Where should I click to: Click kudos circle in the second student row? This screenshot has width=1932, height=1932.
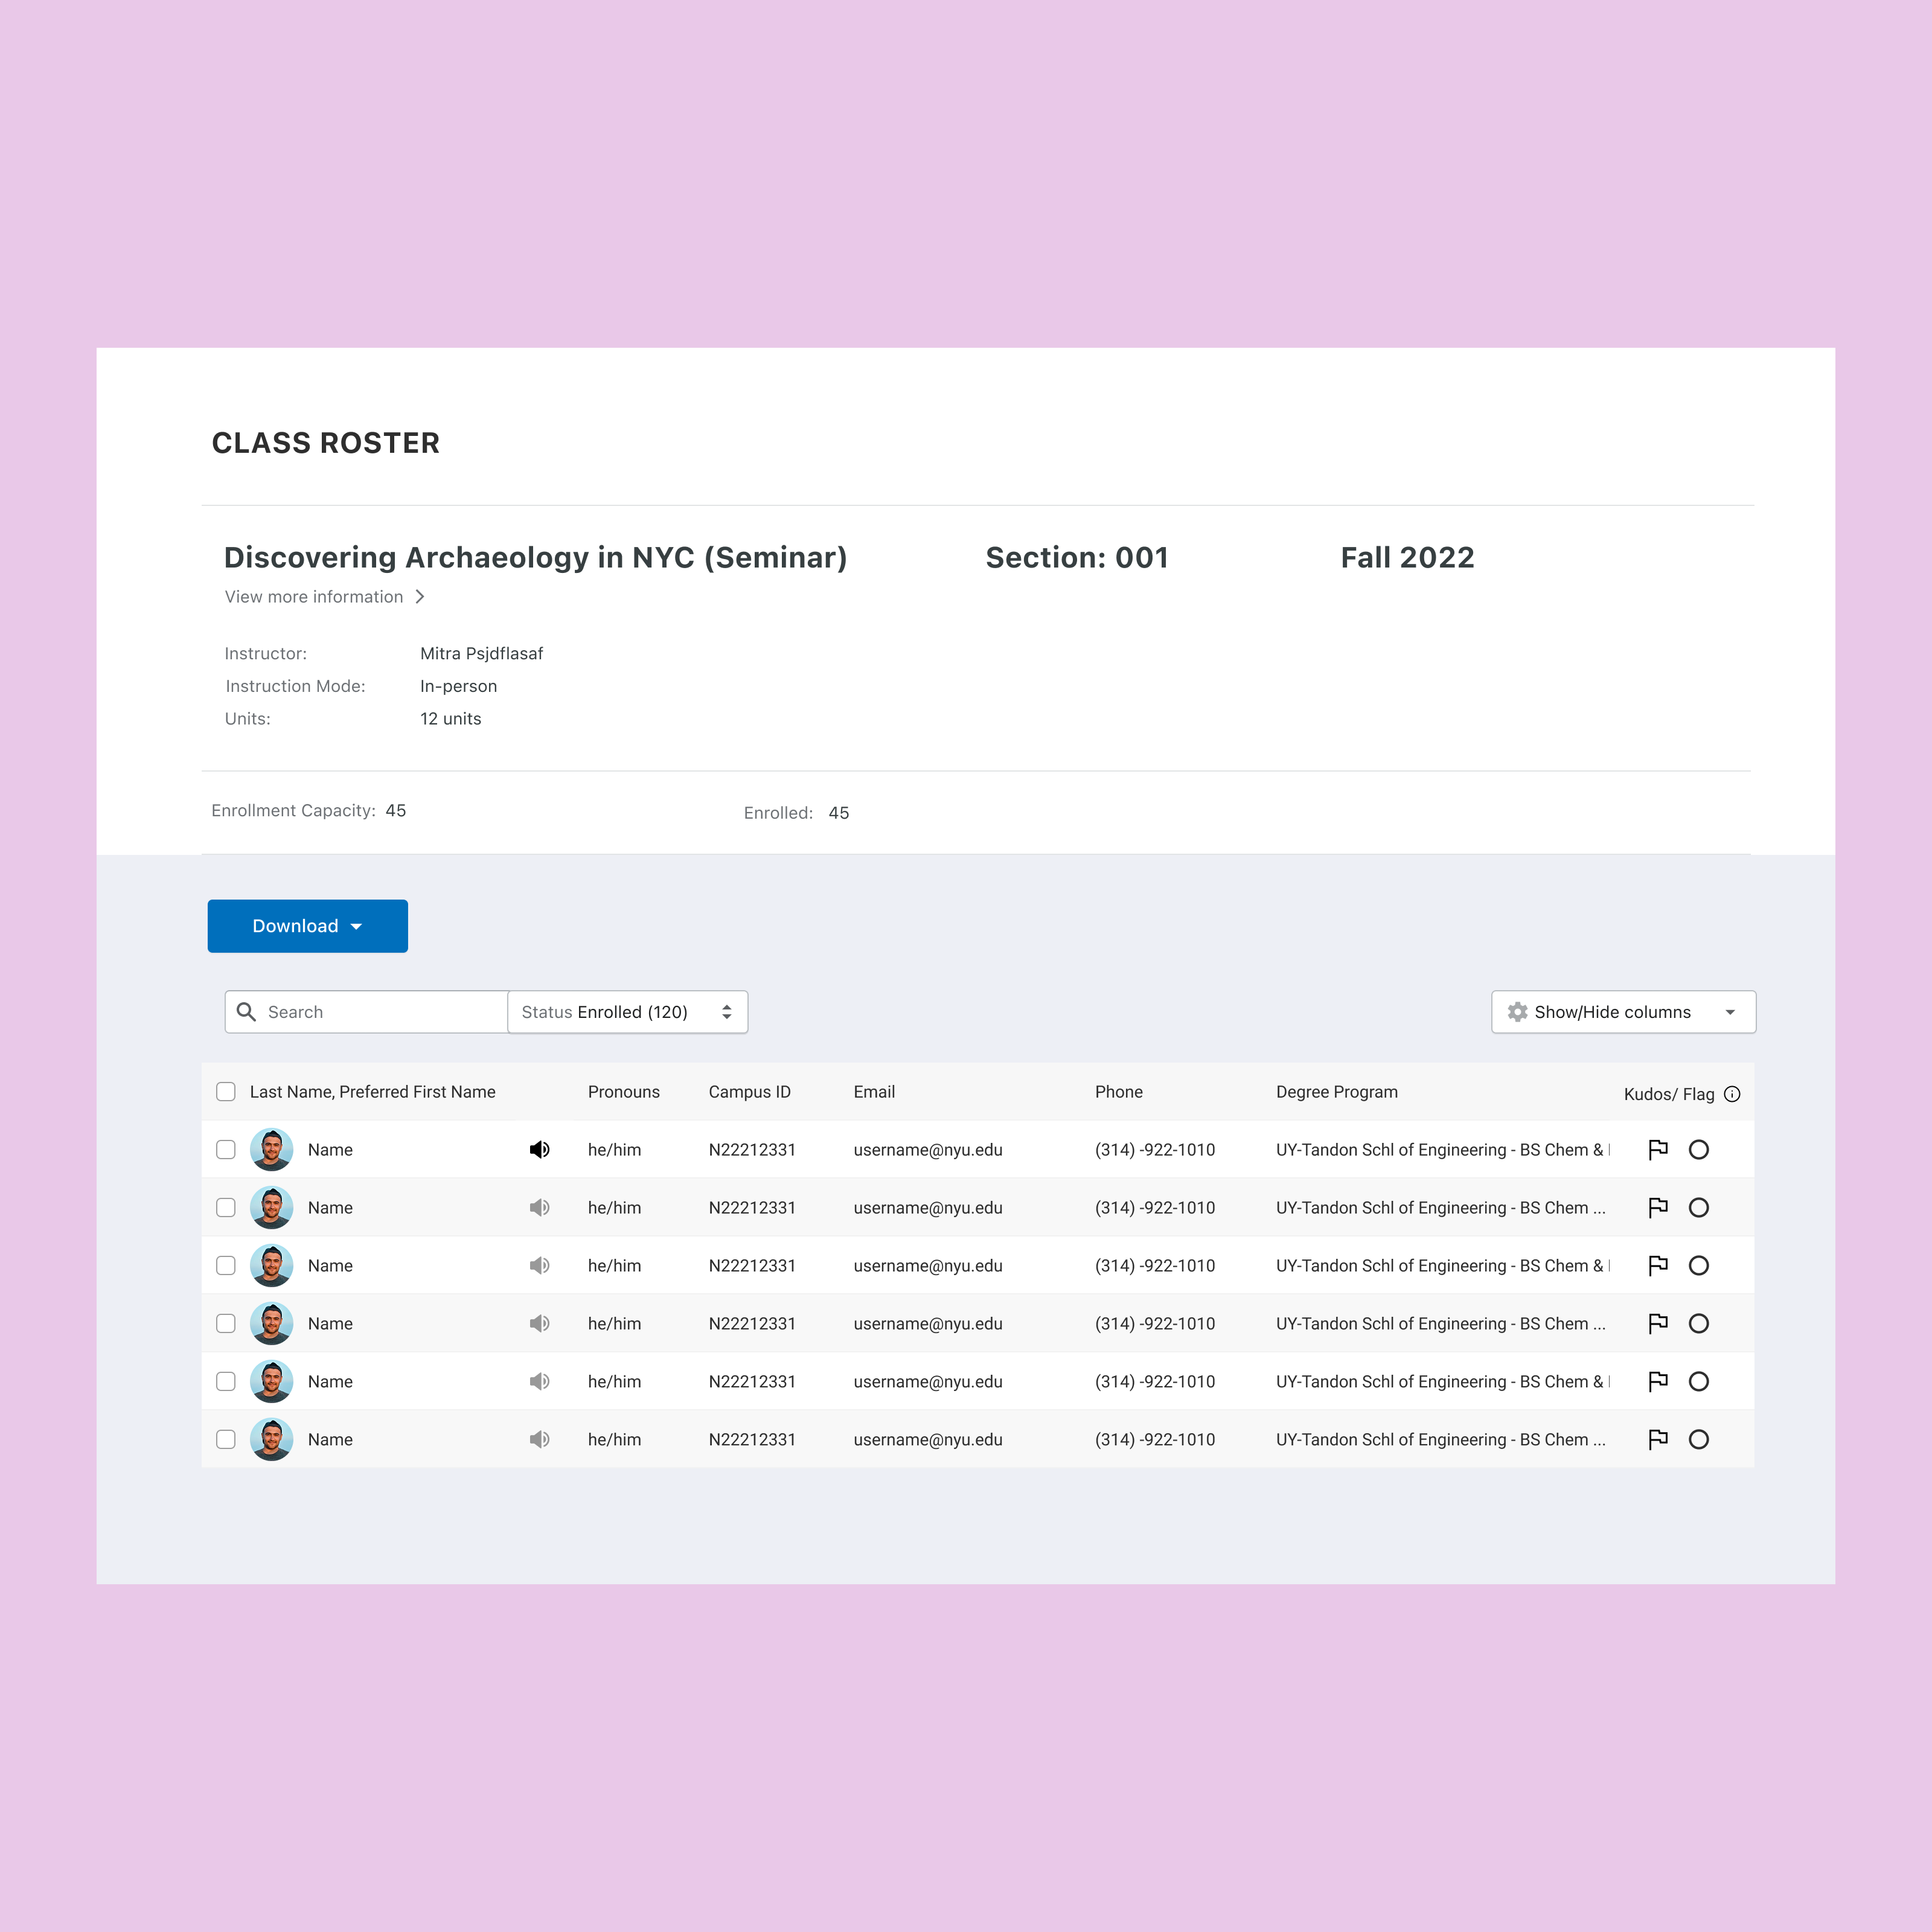point(1698,1207)
